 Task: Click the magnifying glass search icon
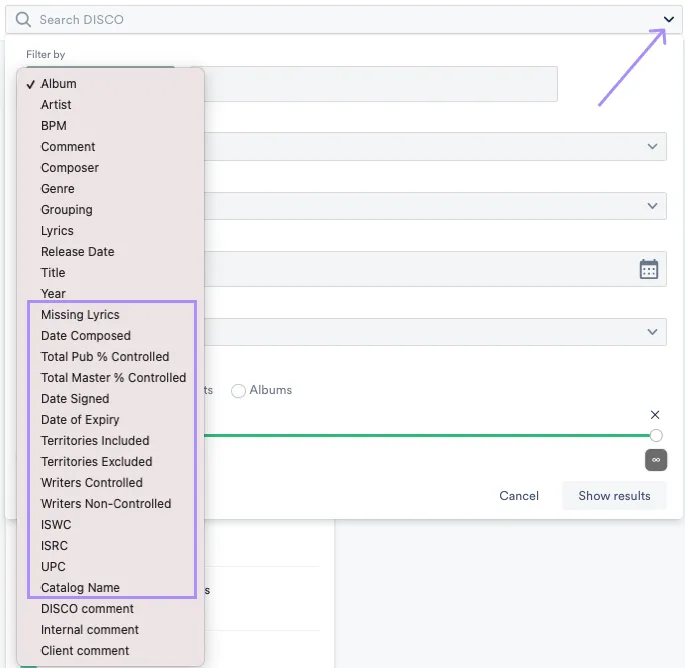(23, 19)
